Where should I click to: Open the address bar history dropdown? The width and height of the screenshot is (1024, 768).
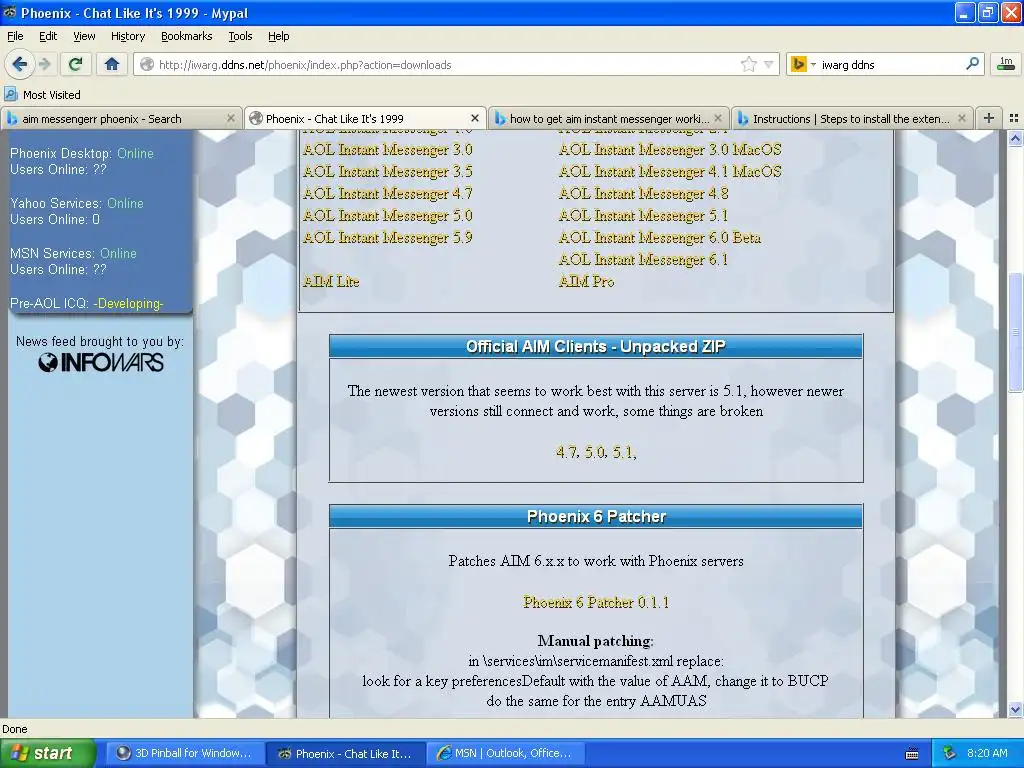click(769, 64)
